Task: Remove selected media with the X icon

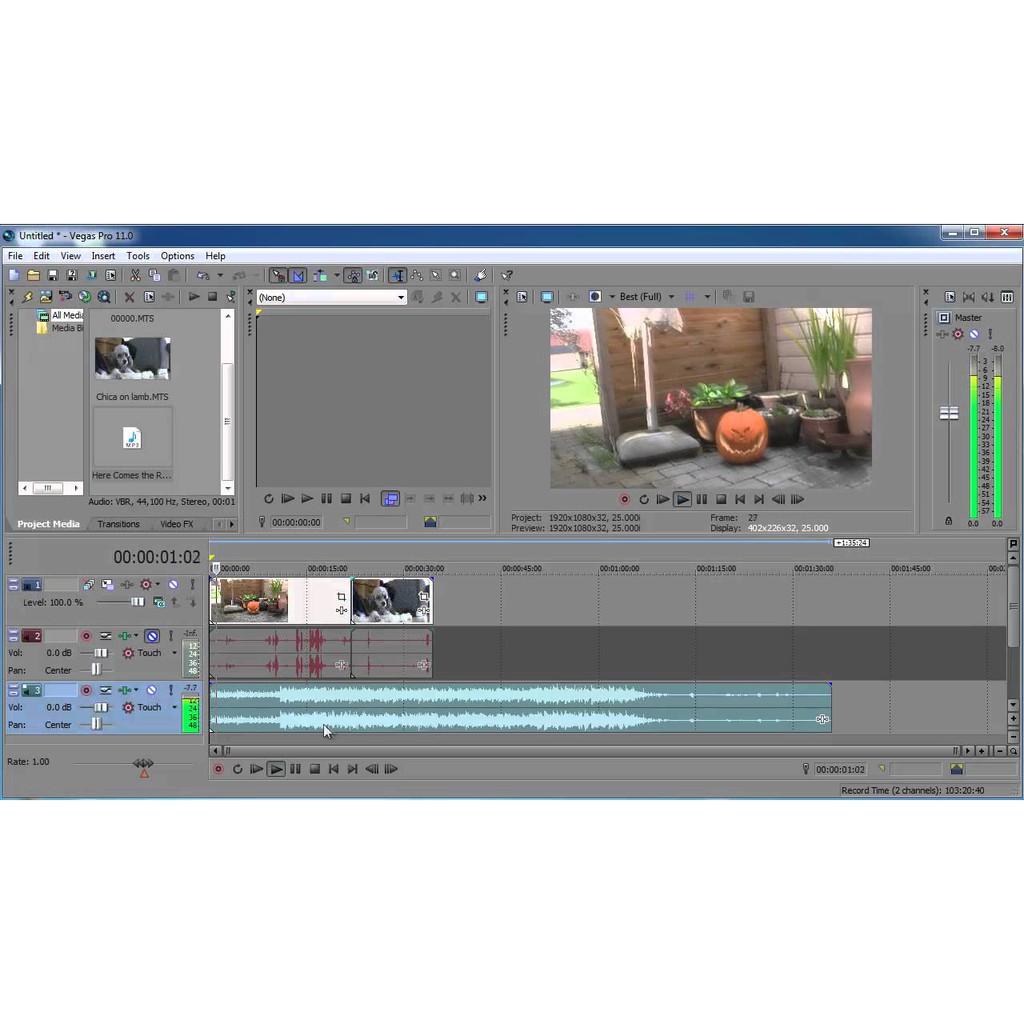Action: click(129, 297)
